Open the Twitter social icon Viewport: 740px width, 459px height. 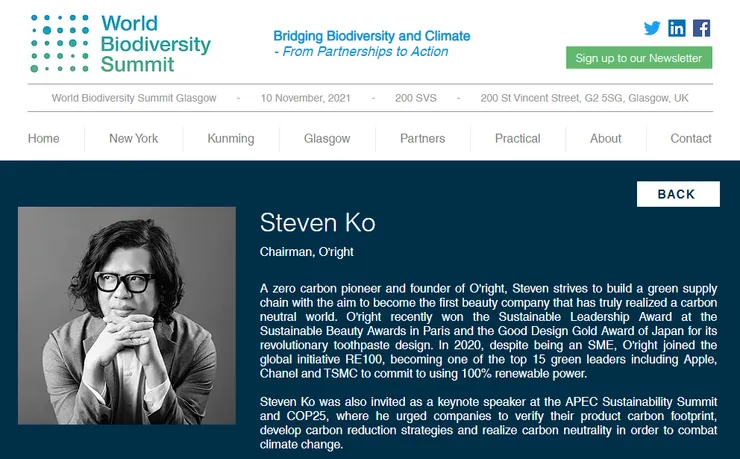[x=652, y=28]
